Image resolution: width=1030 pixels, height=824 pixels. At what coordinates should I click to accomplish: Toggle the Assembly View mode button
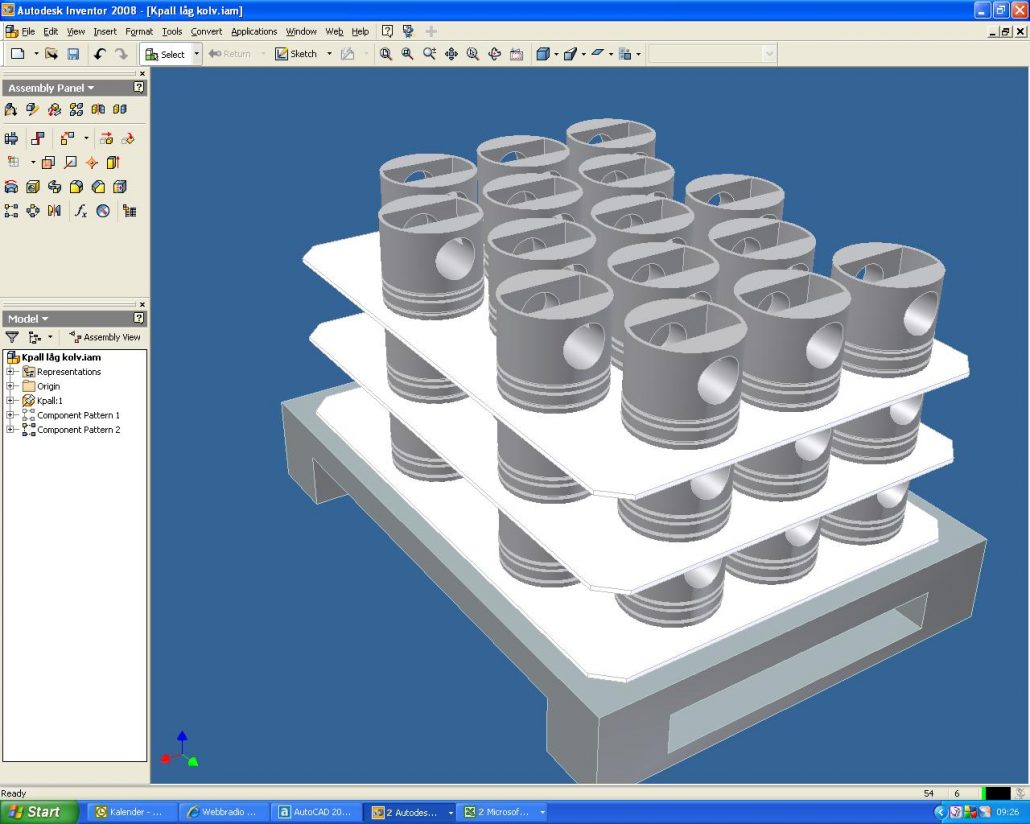point(105,338)
